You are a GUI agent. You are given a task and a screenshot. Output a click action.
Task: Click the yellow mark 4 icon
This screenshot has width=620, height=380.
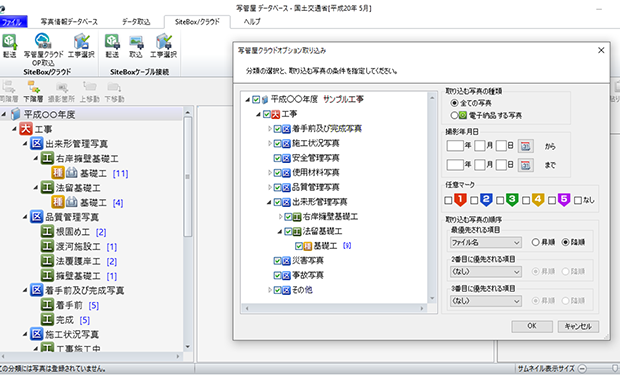tap(538, 200)
